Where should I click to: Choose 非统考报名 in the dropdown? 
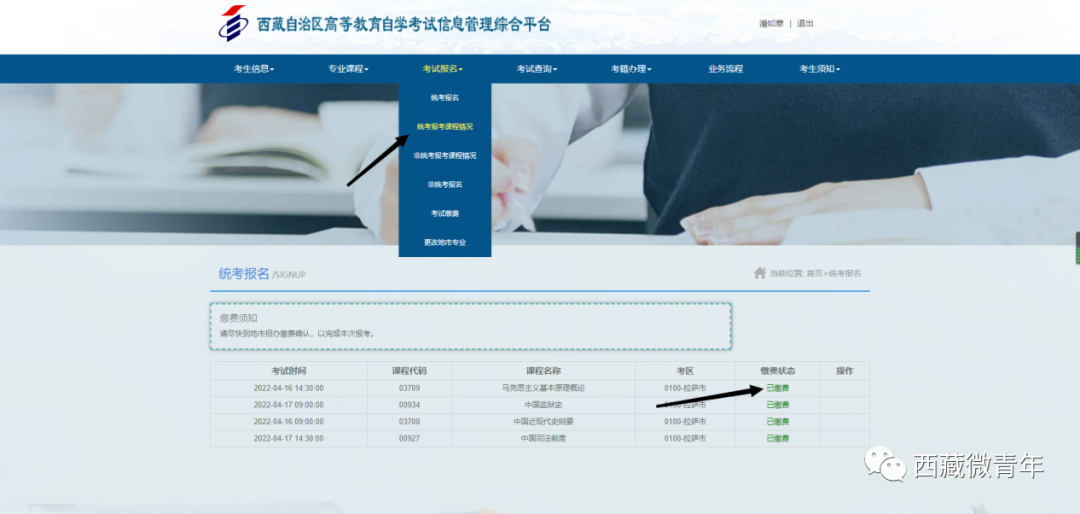pos(445,185)
